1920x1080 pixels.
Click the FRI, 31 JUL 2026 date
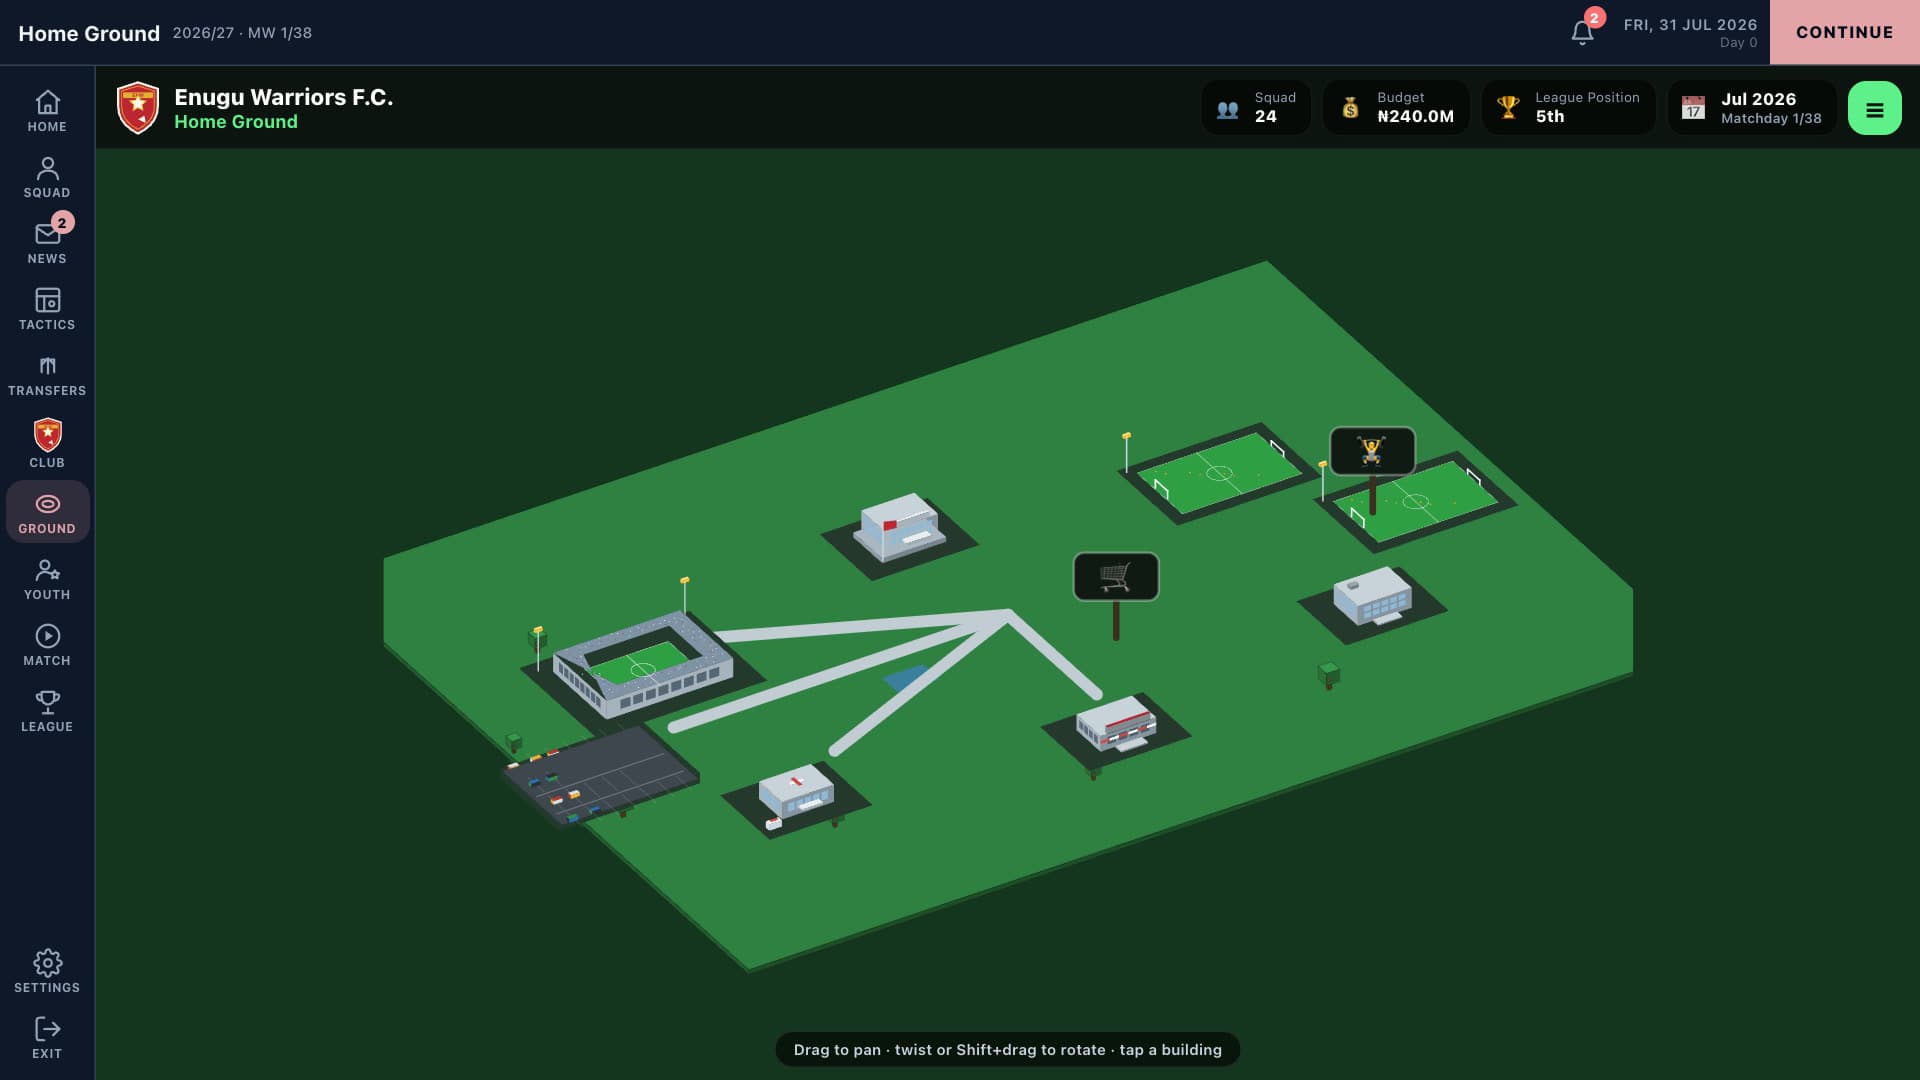1690,25
